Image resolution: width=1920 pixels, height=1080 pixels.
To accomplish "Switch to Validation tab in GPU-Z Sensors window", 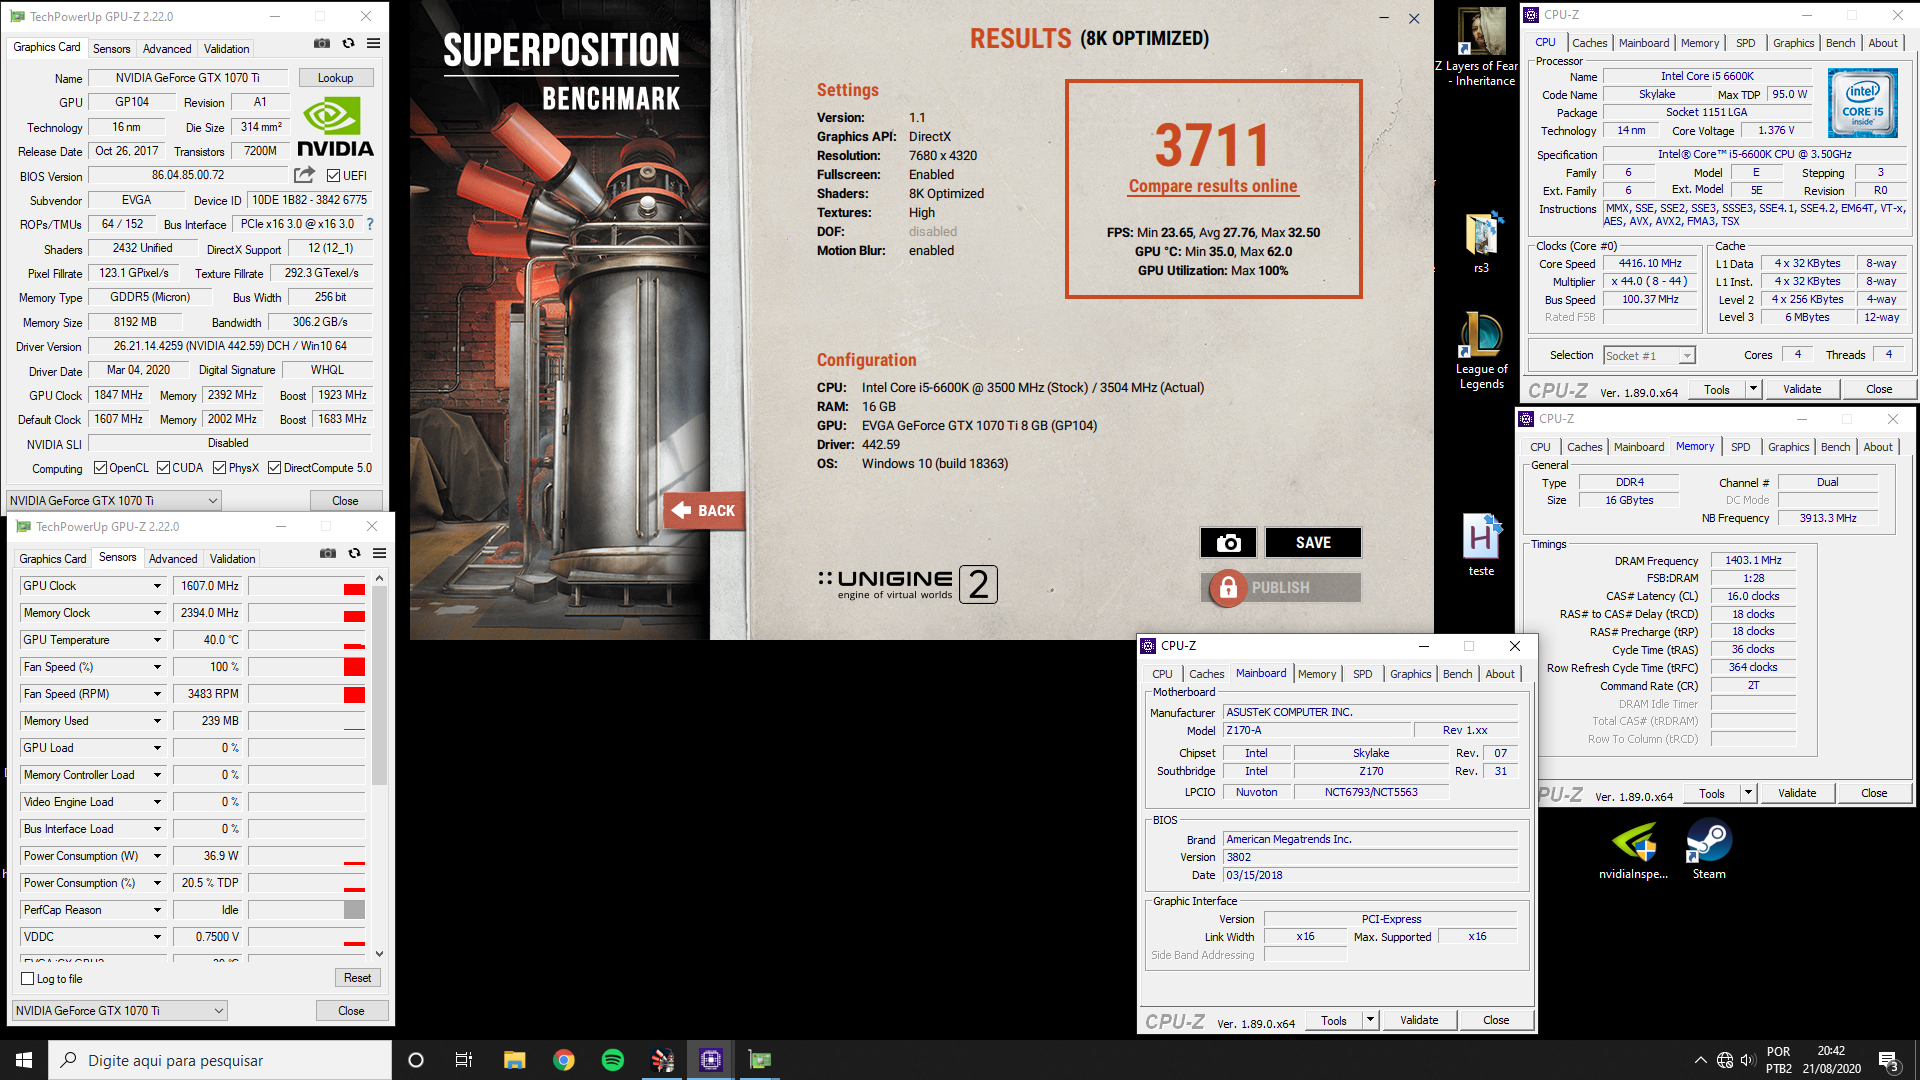I will [232, 559].
